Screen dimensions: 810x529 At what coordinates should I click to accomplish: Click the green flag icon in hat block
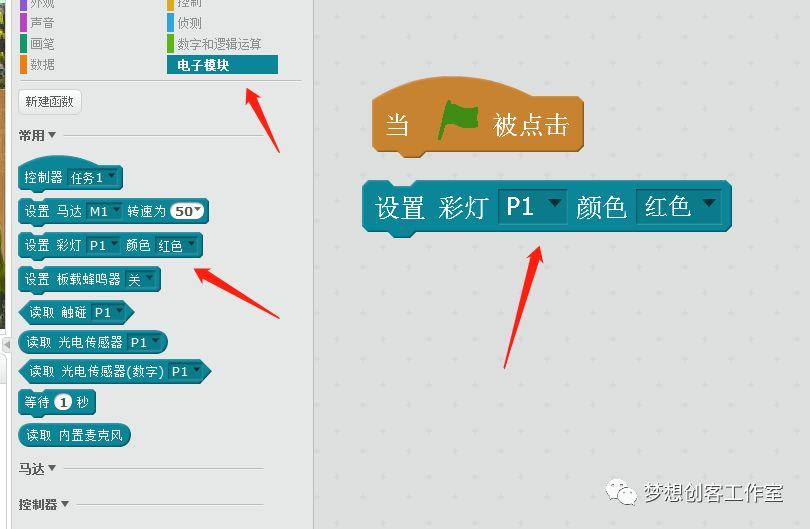(458, 121)
